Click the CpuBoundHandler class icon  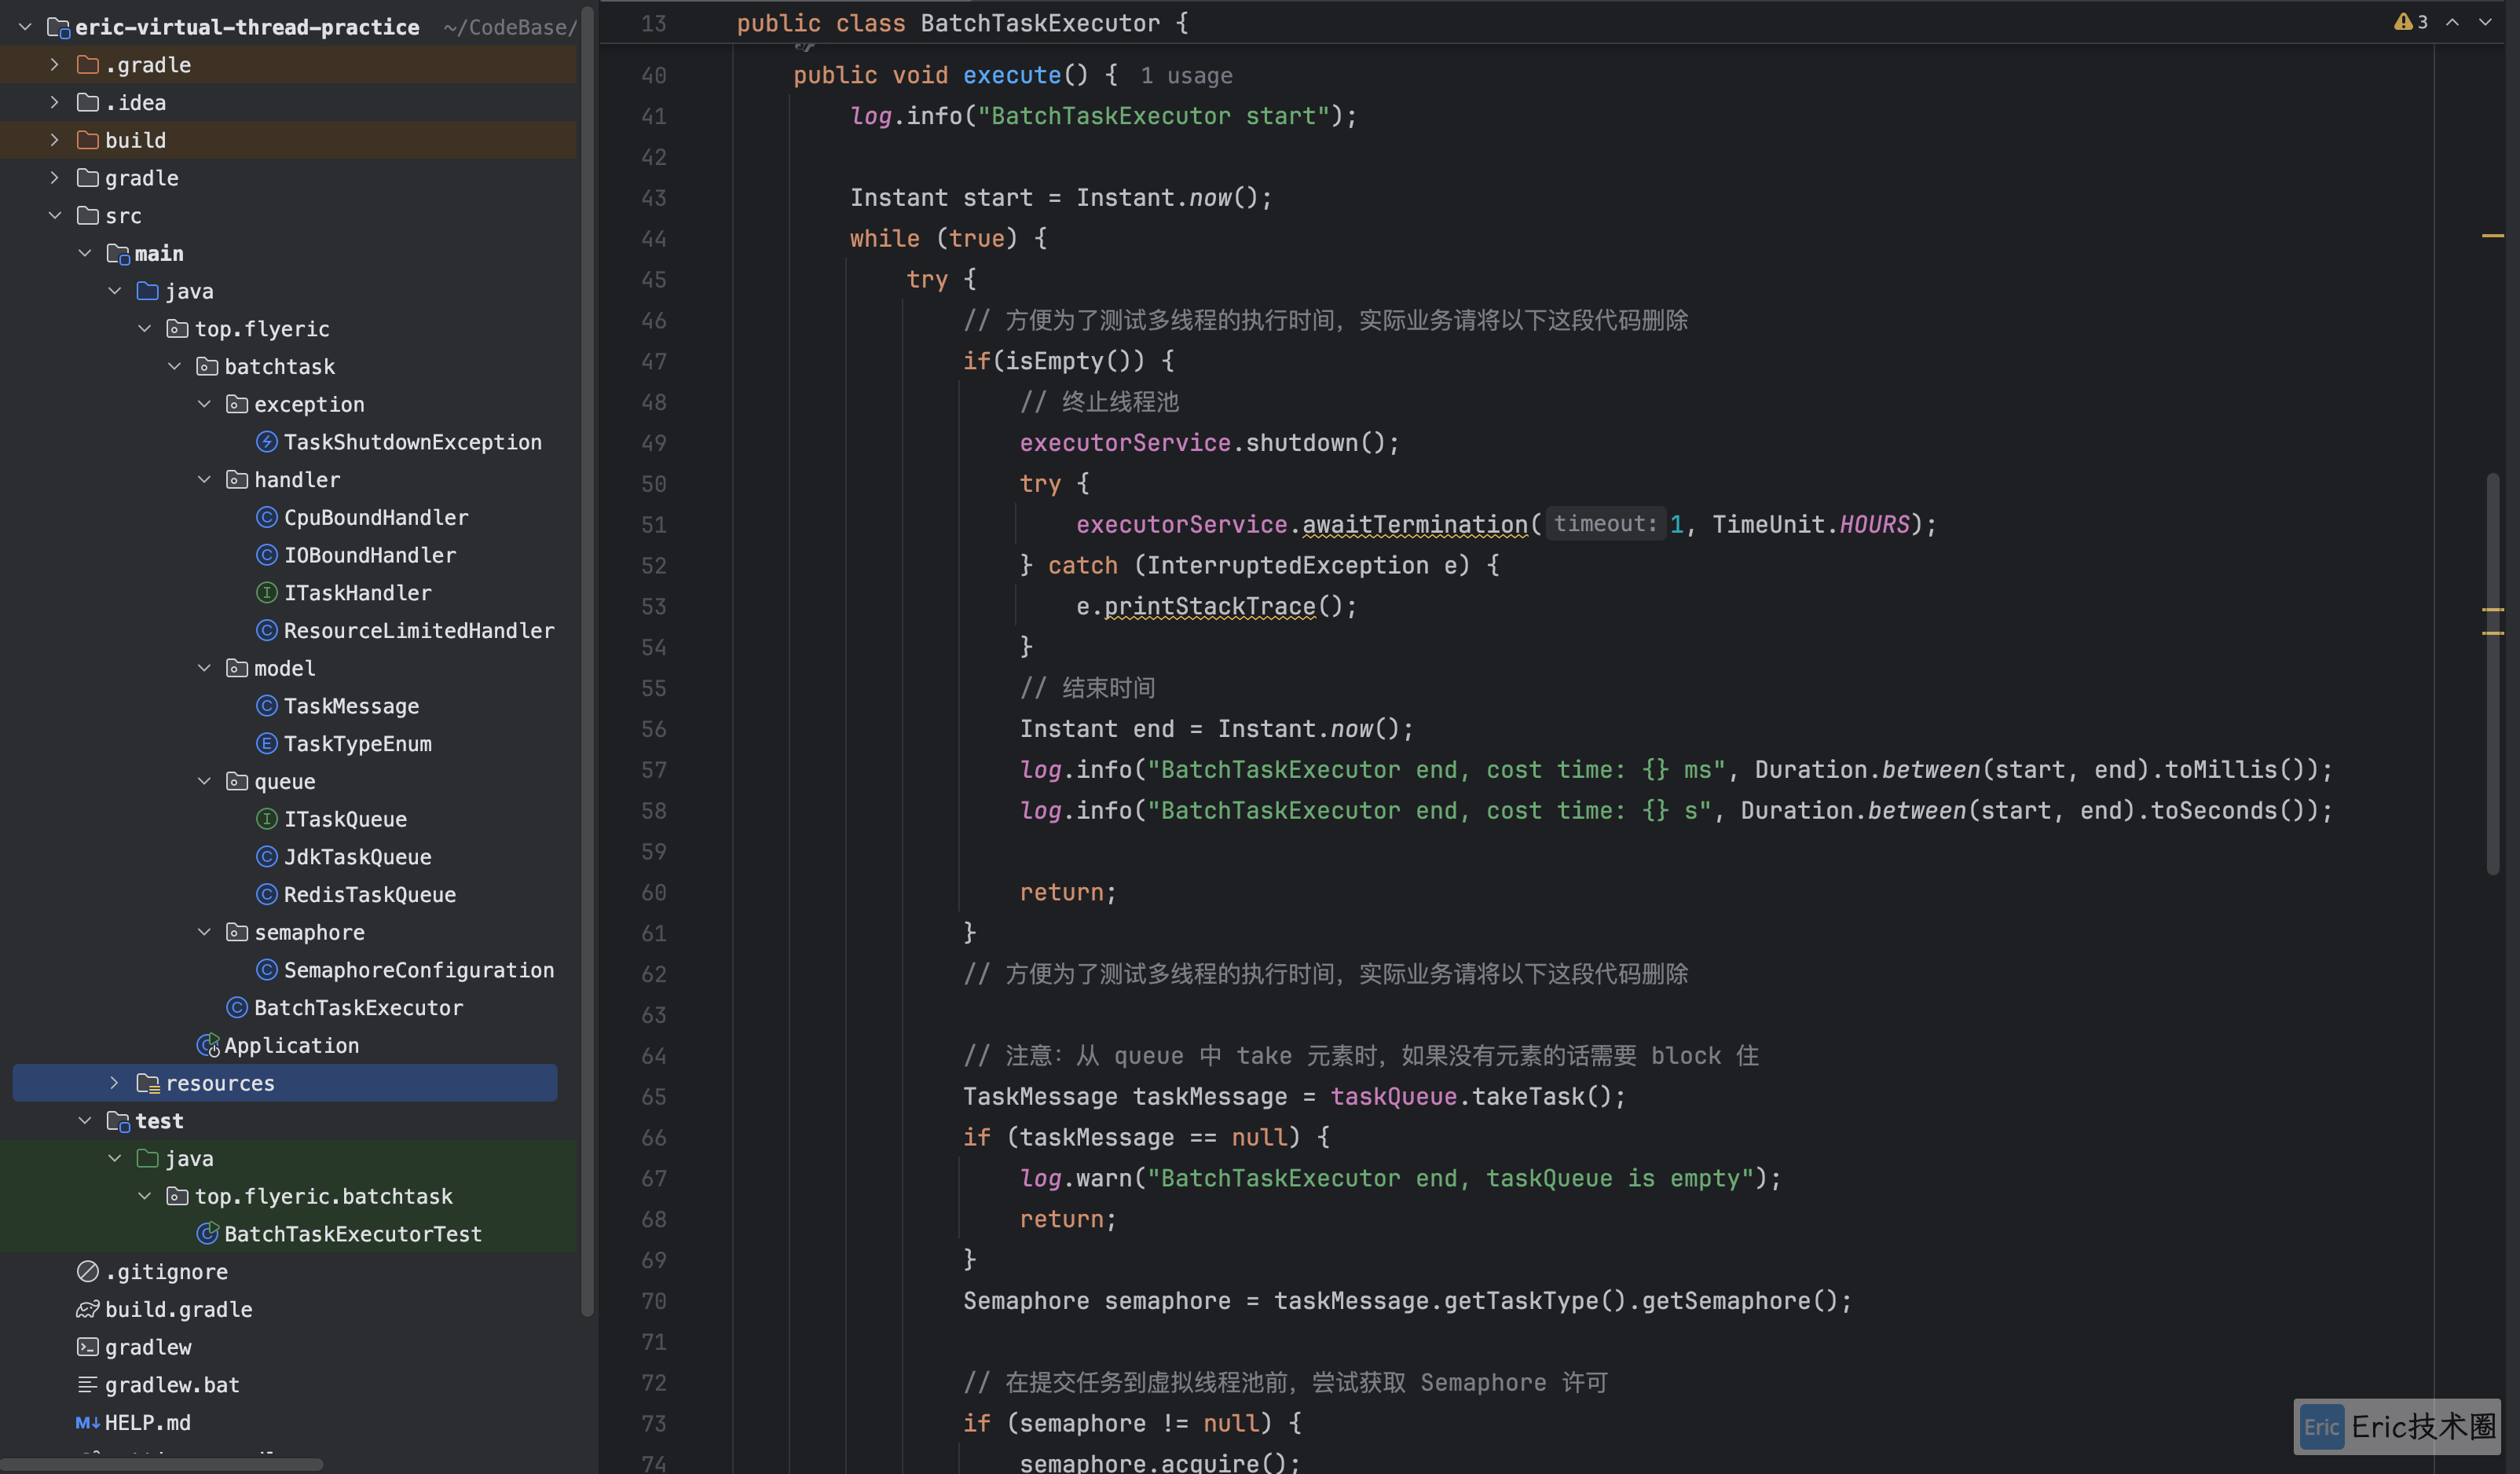tap(266, 517)
